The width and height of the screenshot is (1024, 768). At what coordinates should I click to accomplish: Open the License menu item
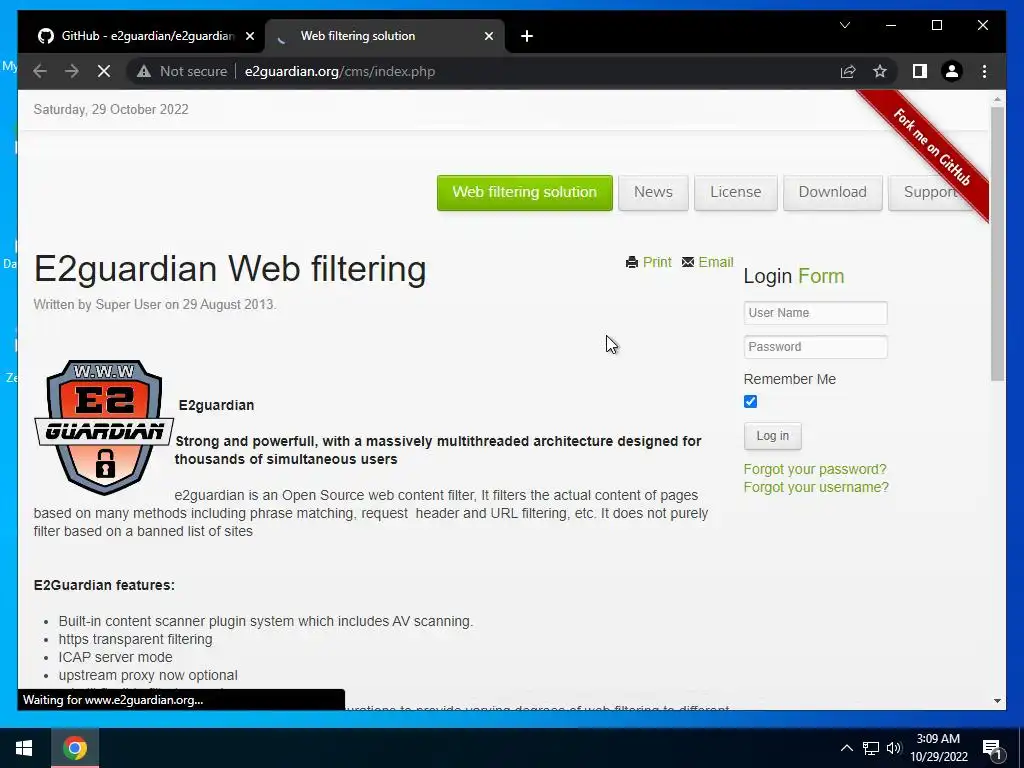click(735, 193)
